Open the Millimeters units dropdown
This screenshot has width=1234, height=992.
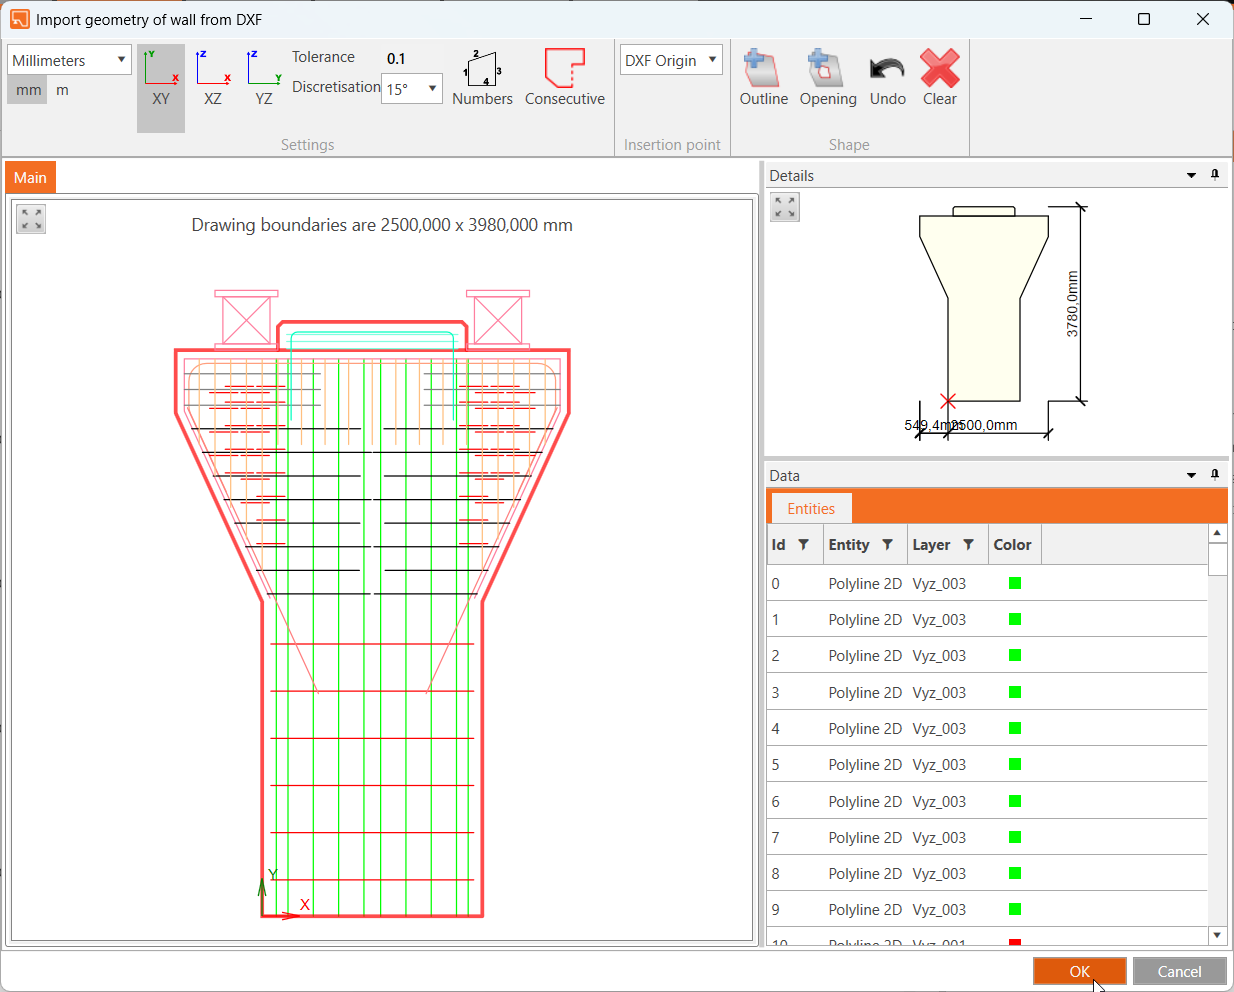coord(69,60)
